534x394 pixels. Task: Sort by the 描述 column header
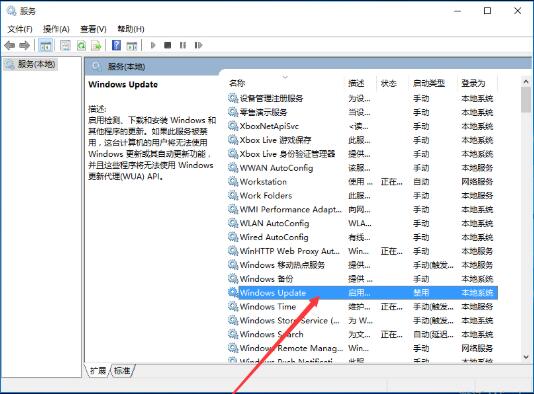(357, 83)
